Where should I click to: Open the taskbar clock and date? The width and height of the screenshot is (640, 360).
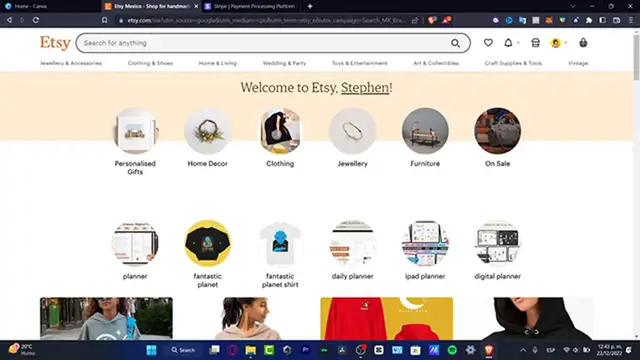609,350
